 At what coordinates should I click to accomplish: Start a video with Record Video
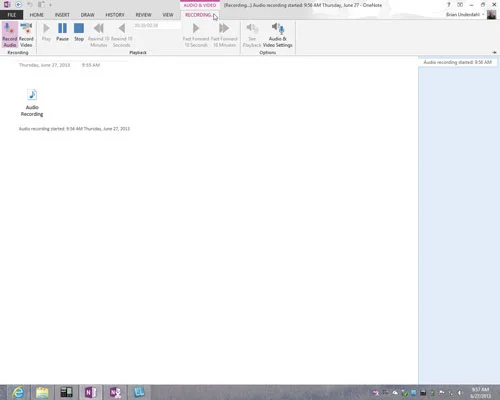point(26,35)
